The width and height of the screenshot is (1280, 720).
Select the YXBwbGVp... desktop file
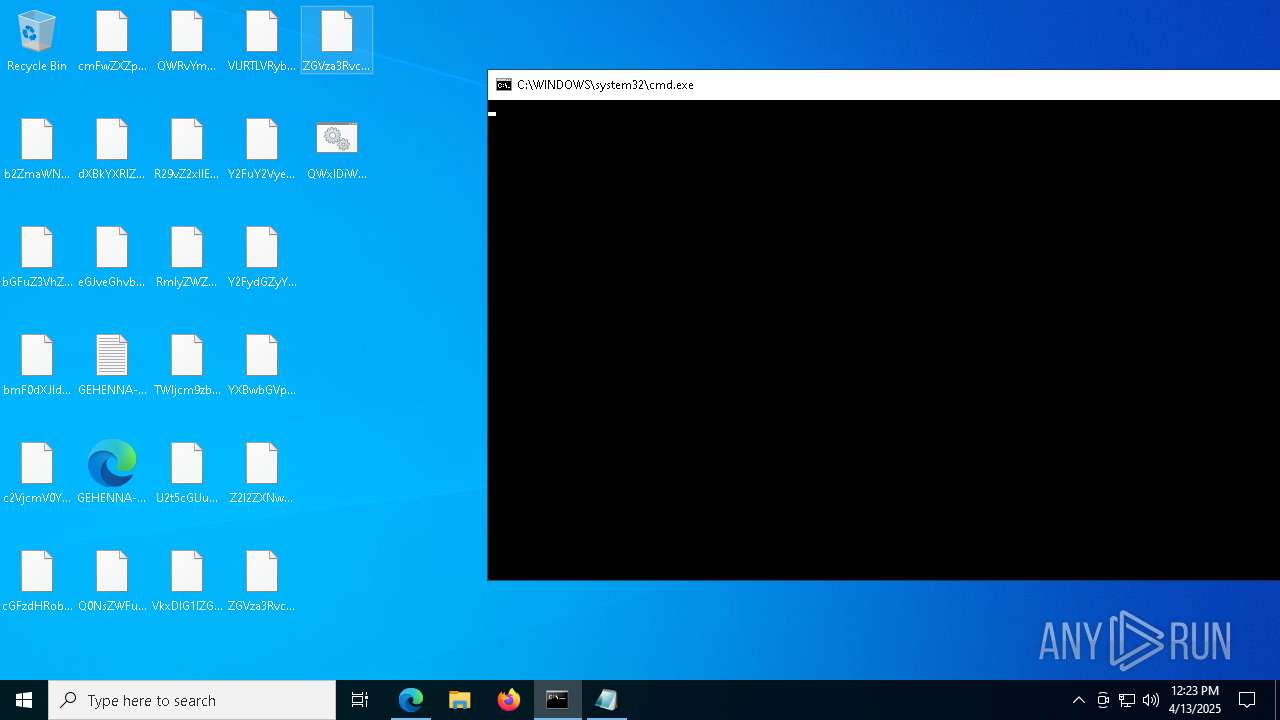(262, 365)
